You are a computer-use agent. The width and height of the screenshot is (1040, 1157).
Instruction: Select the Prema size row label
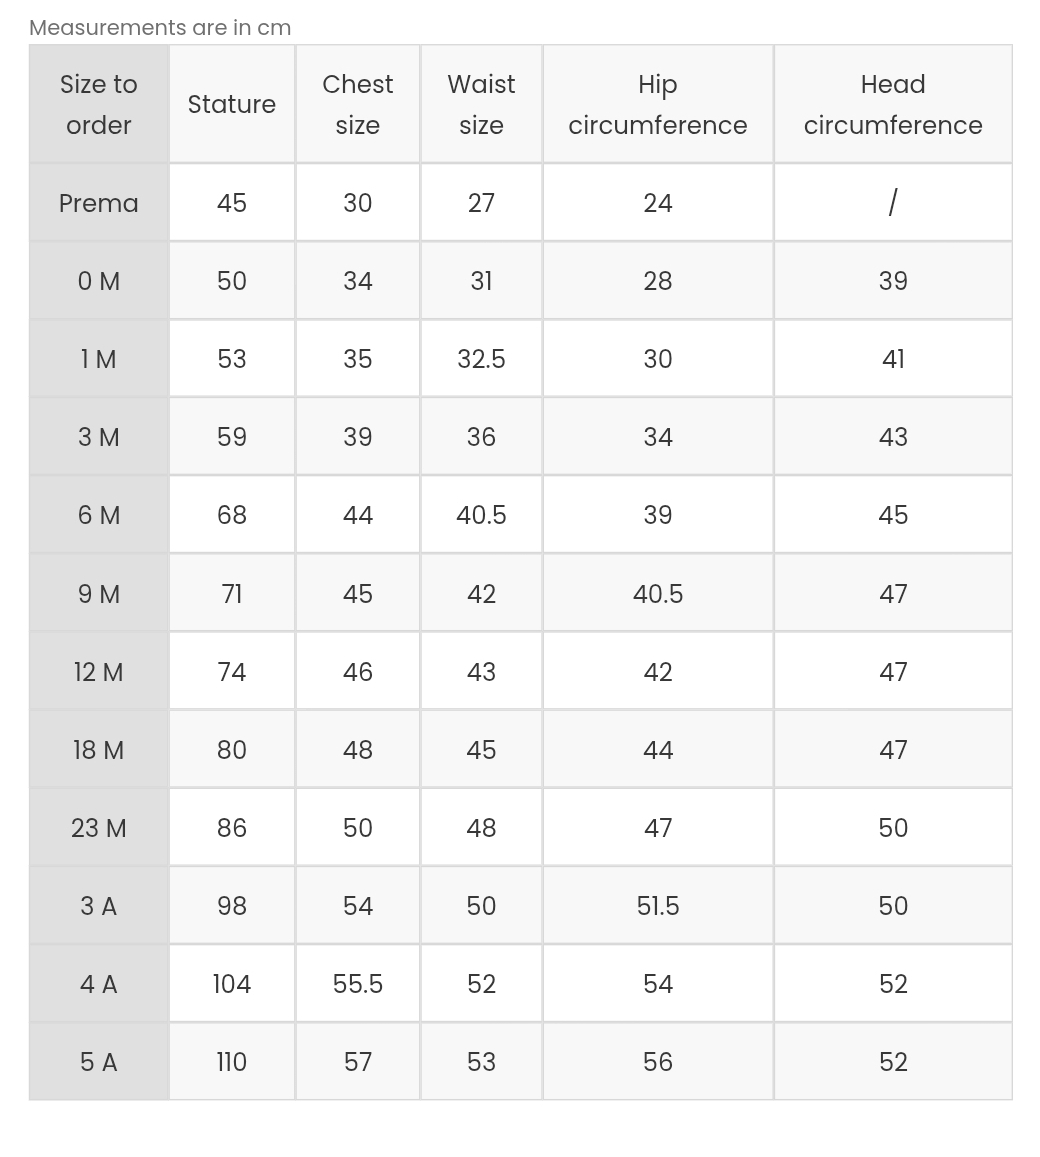99,203
